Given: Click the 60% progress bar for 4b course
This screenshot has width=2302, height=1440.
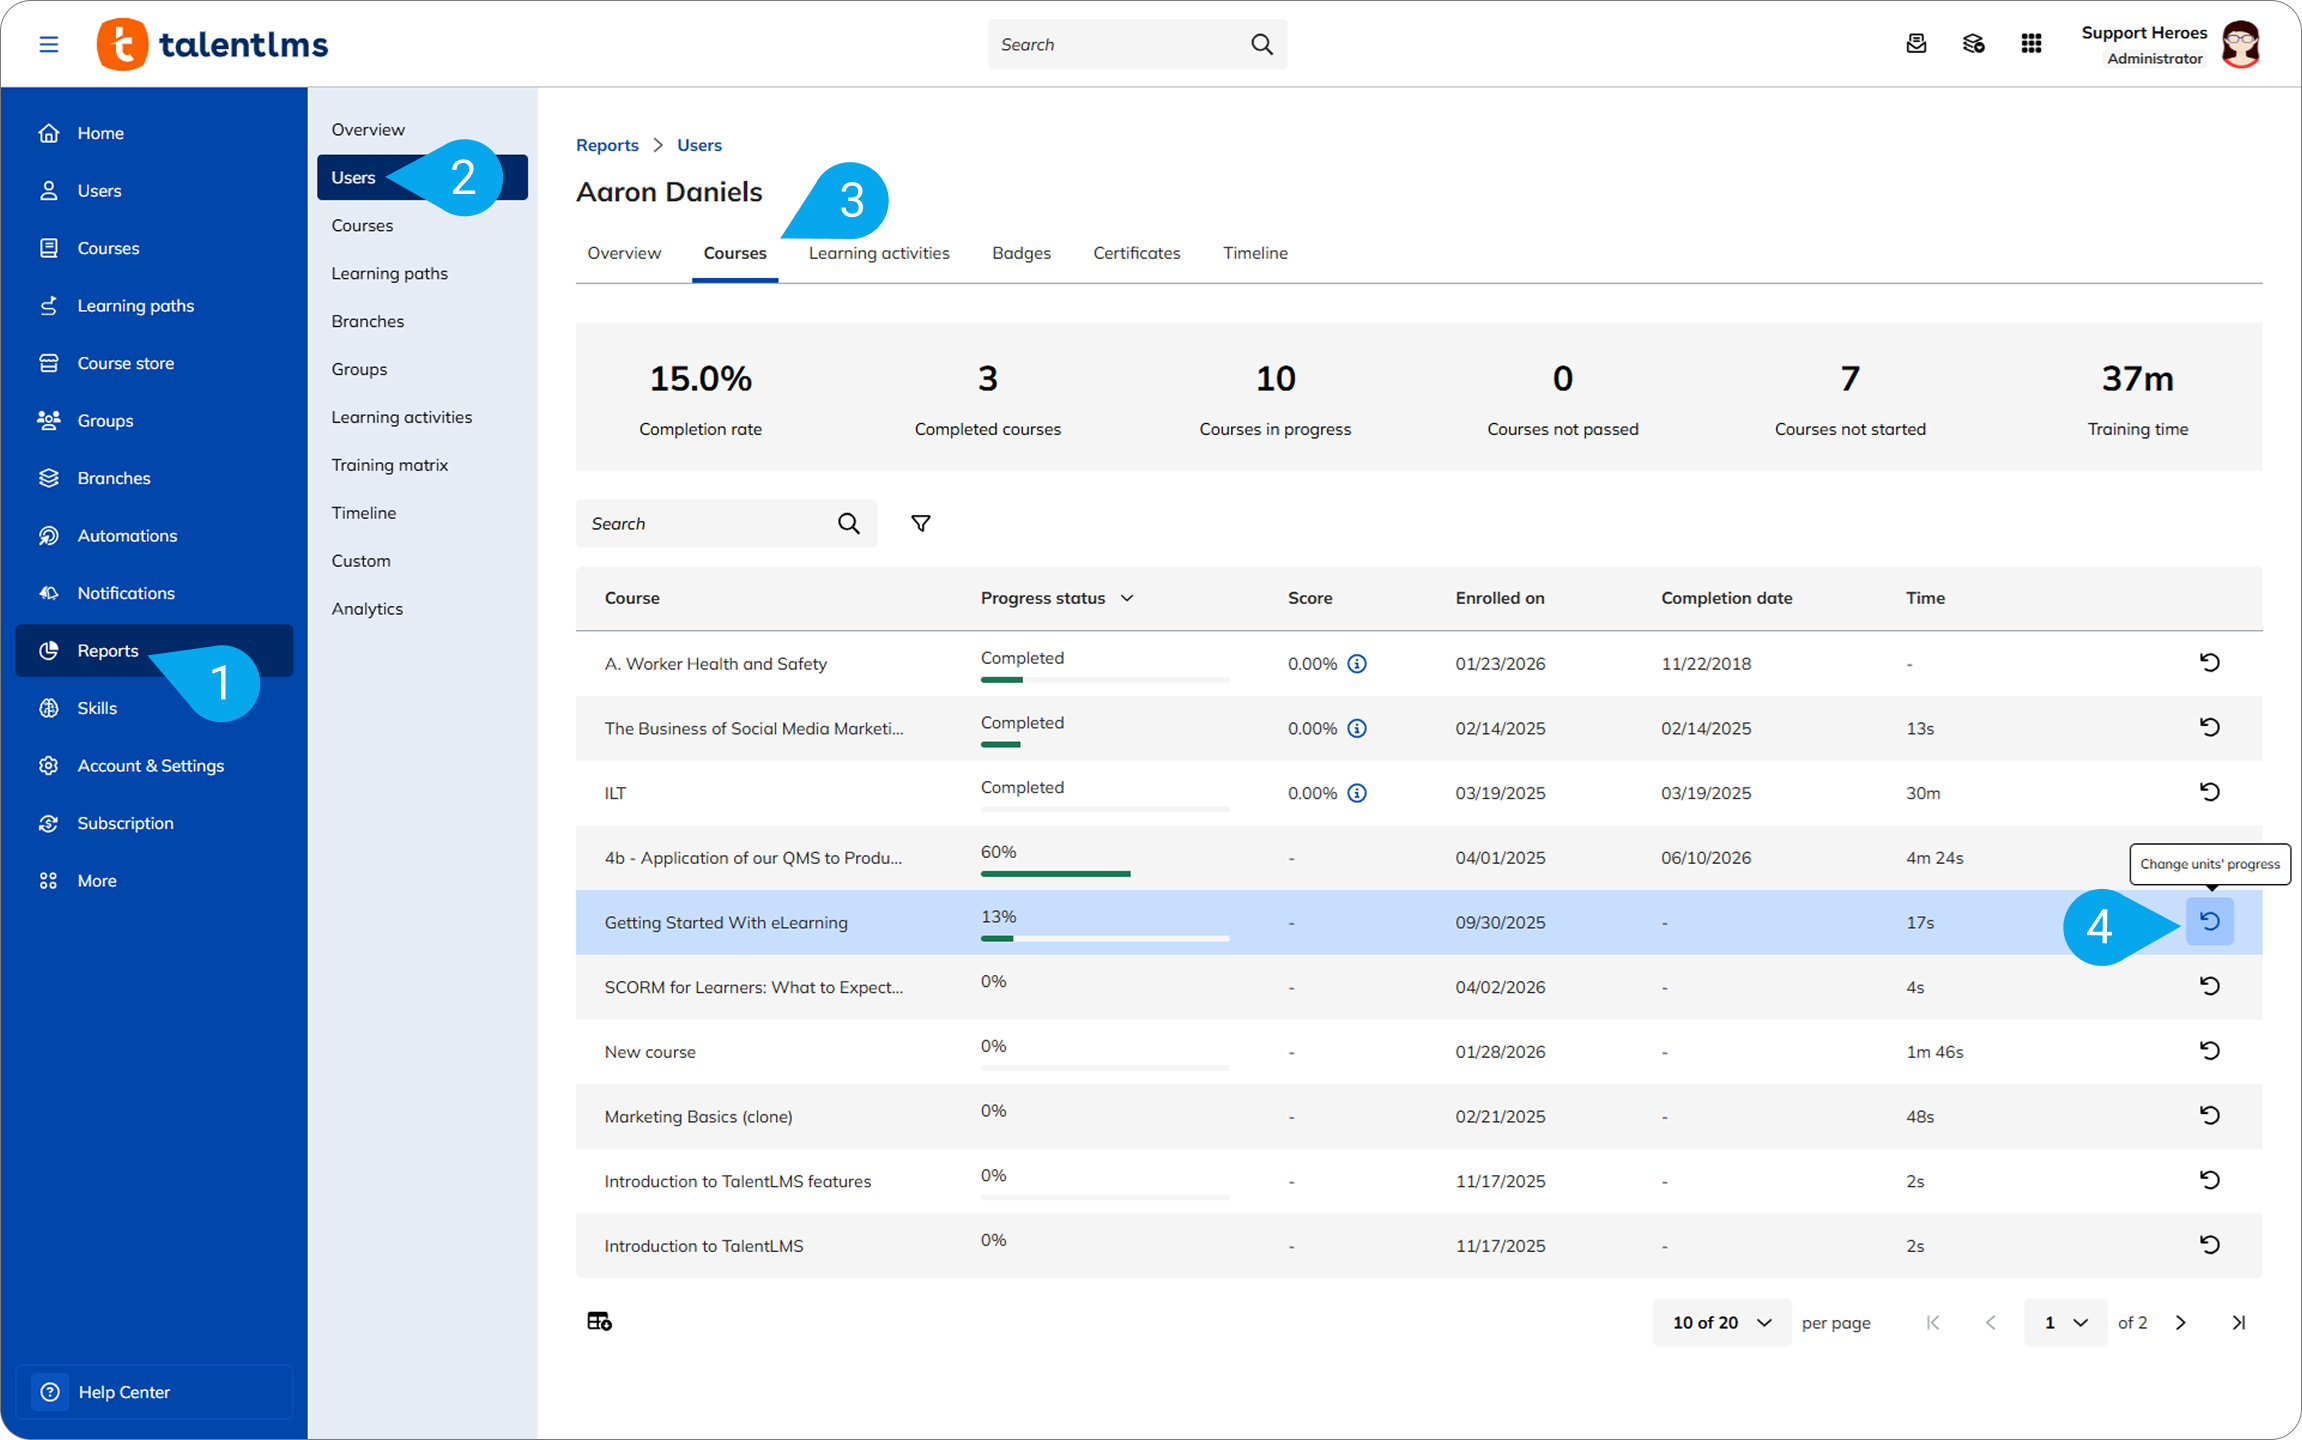Looking at the screenshot, I should coord(1105,874).
